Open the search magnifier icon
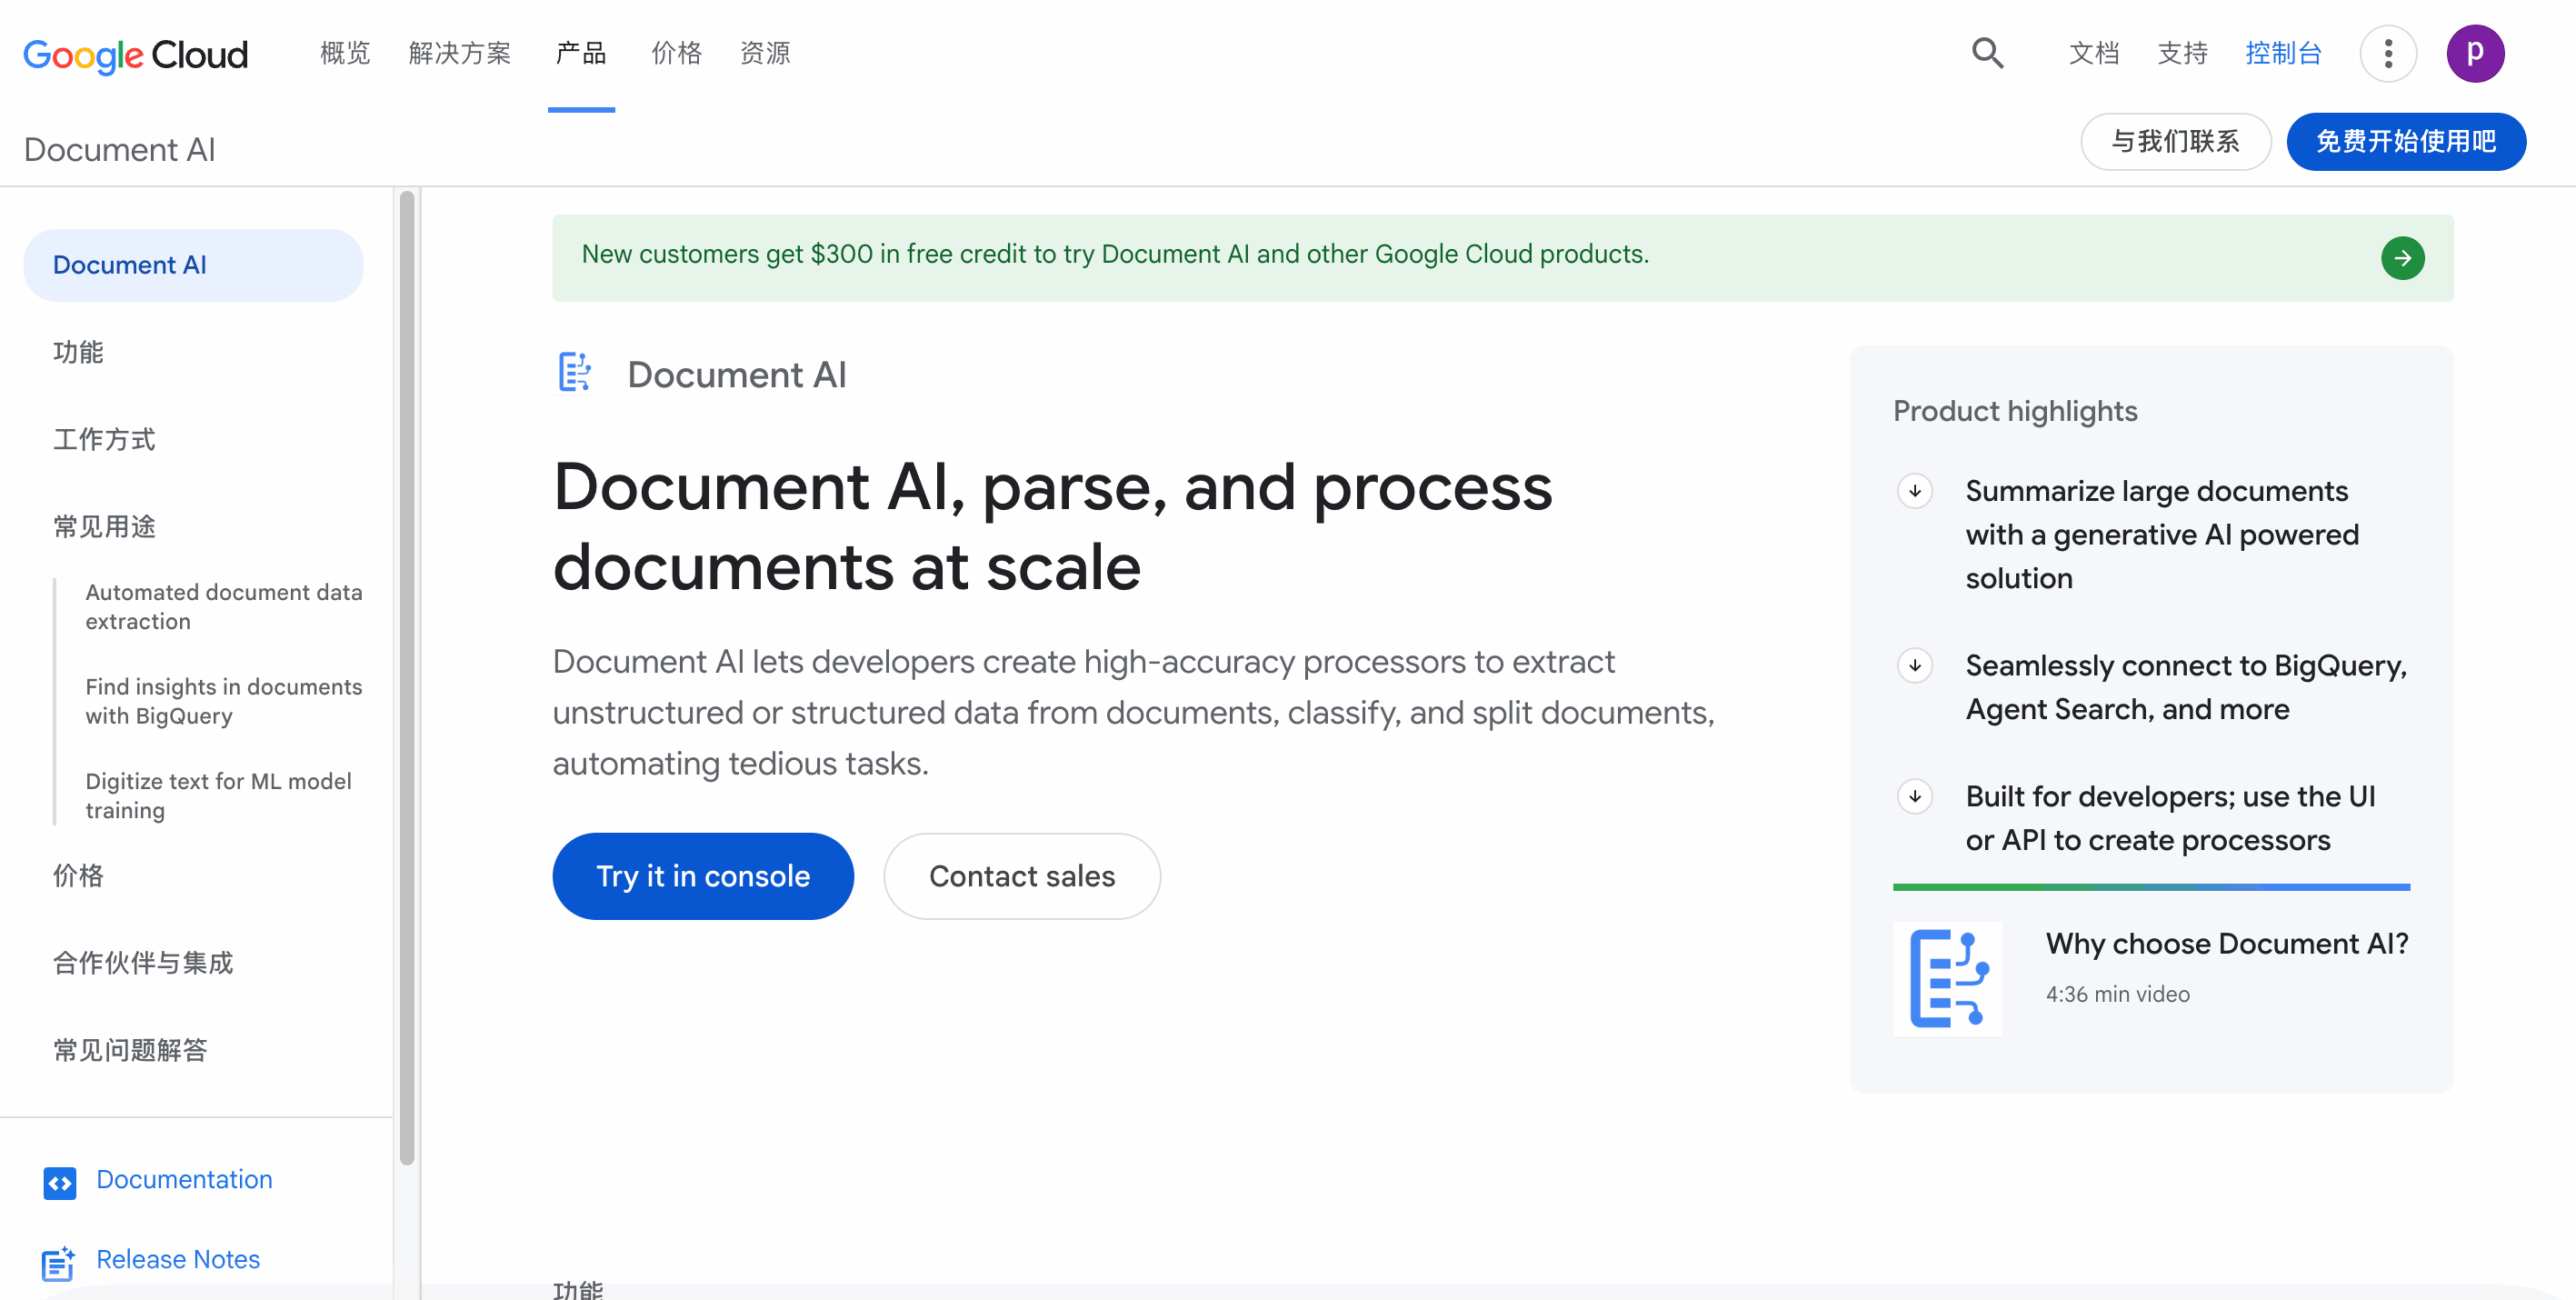The height and width of the screenshot is (1300, 2576). click(x=1987, y=53)
